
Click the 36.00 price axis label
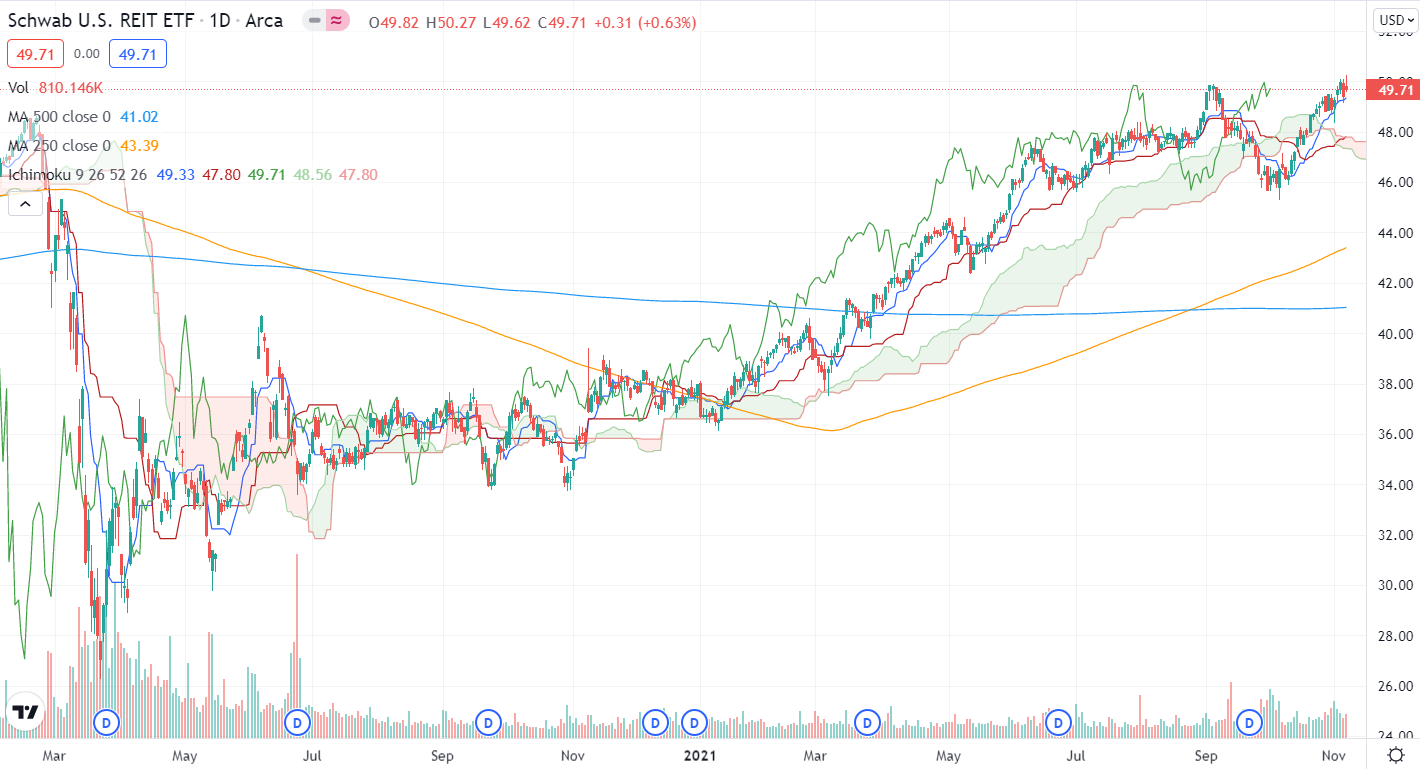point(1394,435)
